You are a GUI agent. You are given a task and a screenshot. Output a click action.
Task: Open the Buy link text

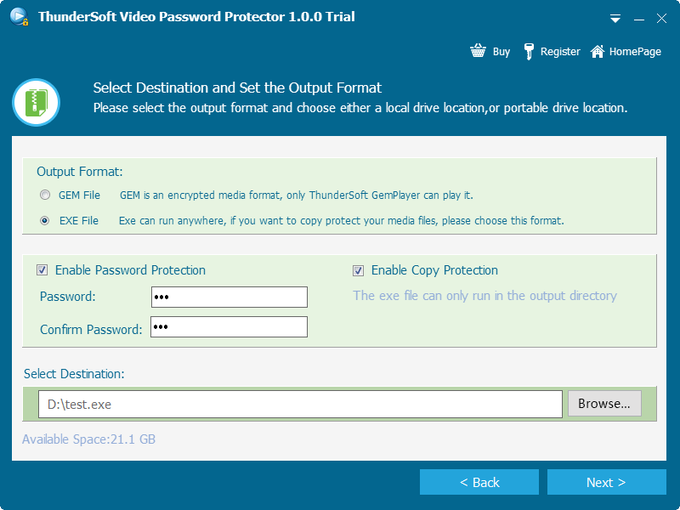click(501, 52)
